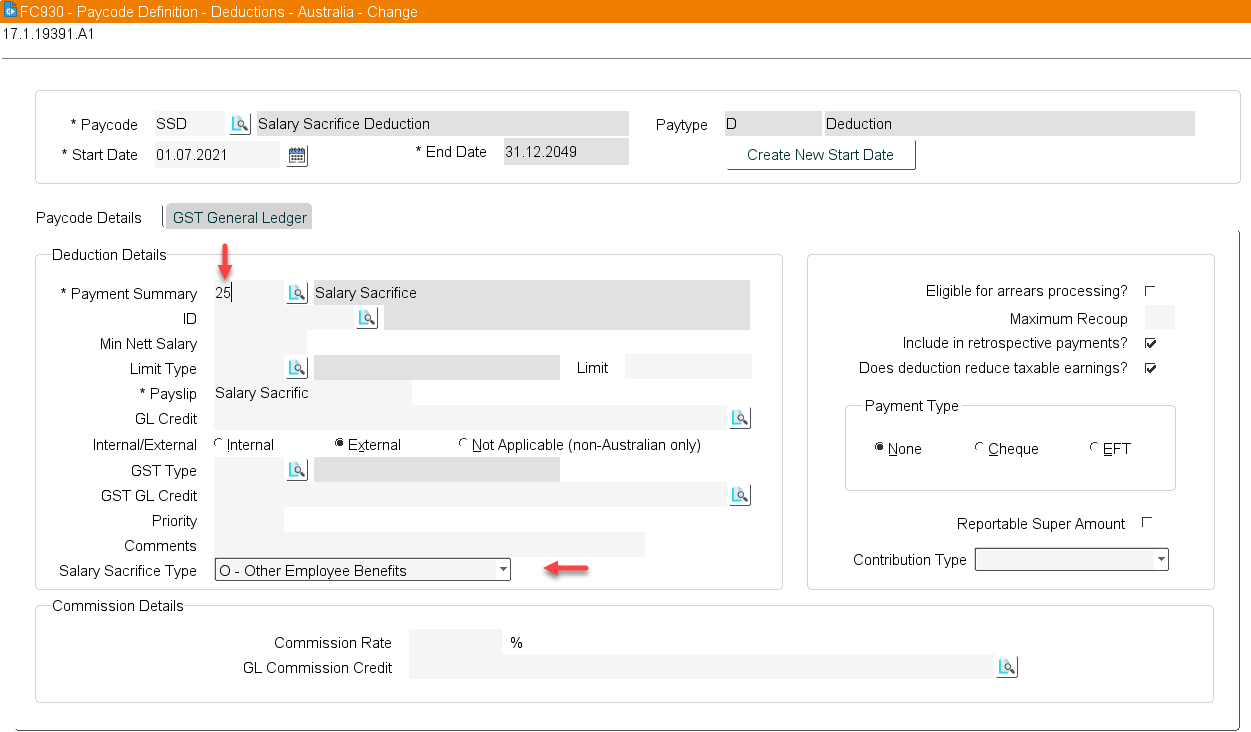Select EFT payment type
The image size is (1251, 732).
point(1094,448)
